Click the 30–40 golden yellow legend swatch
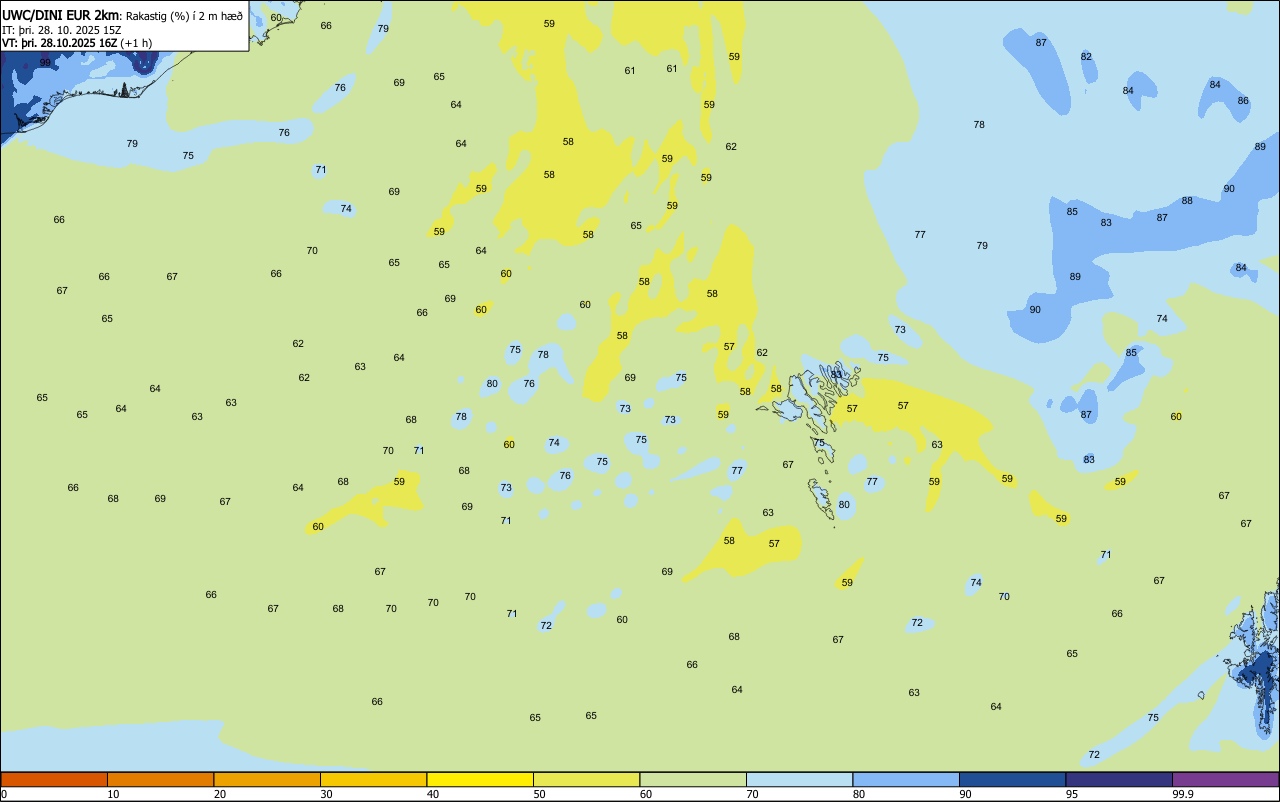This screenshot has width=1280, height=802. click(373, 779)
